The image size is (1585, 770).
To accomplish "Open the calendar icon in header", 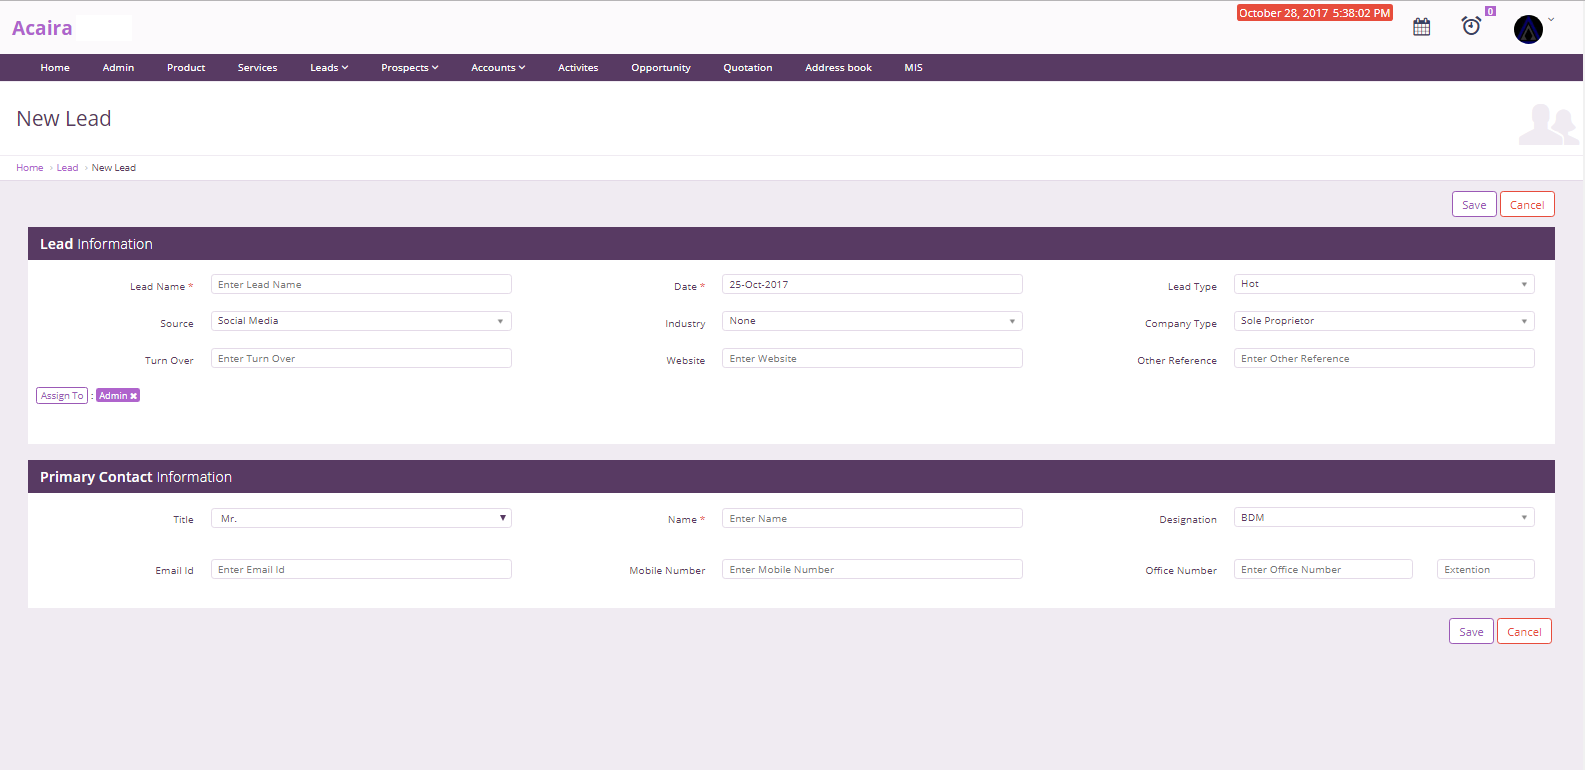I will click(x=1421, y=27).
